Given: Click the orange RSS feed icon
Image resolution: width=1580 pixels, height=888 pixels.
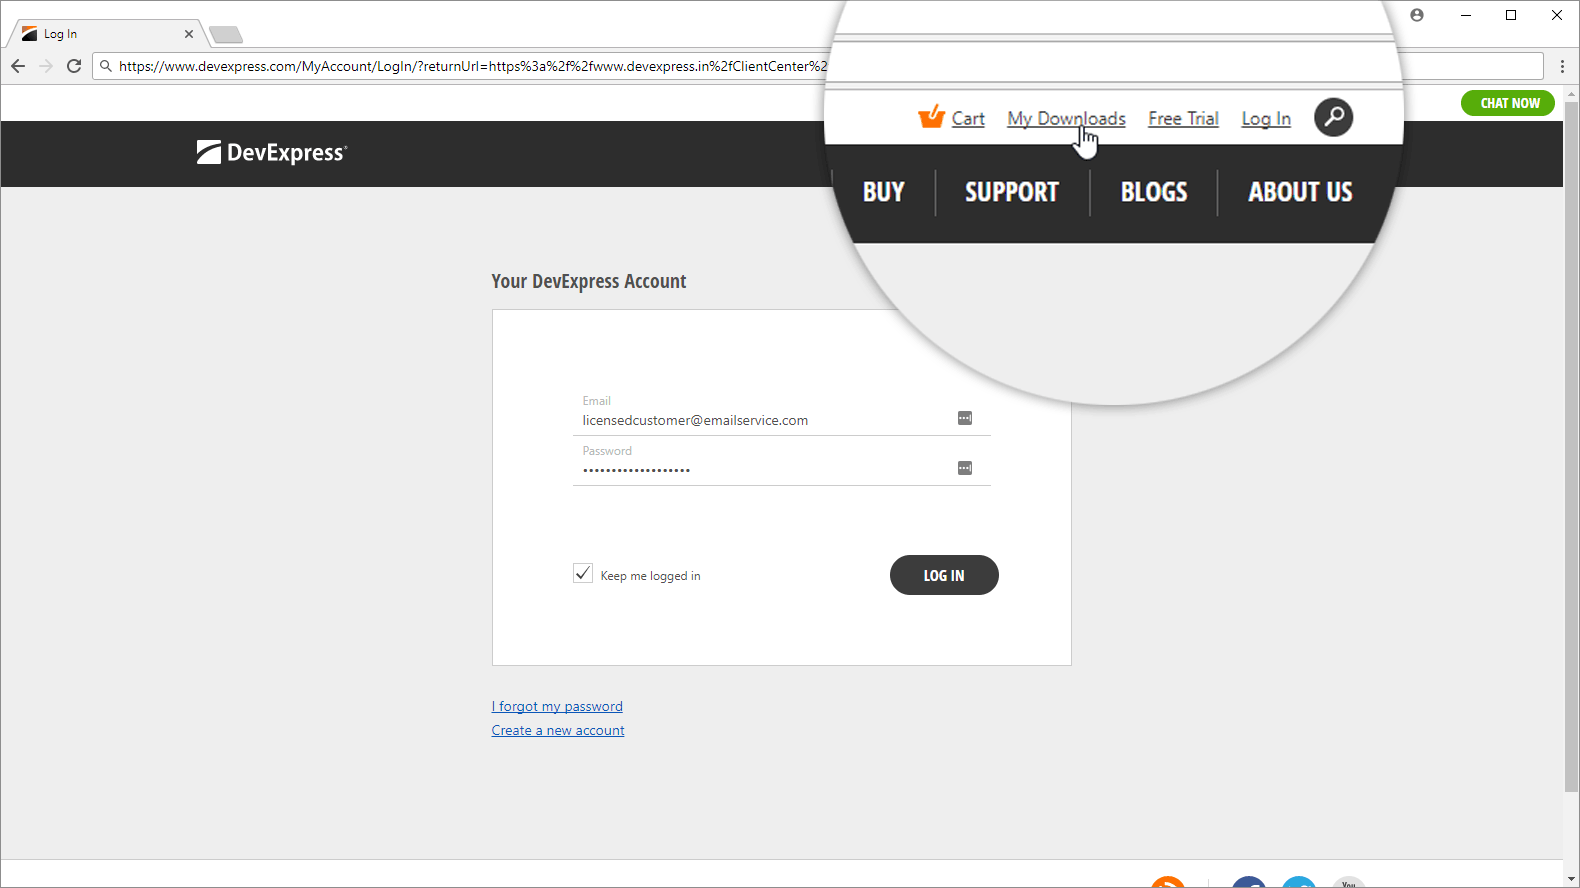Looking at the screenshot, I should (1168, 881).
